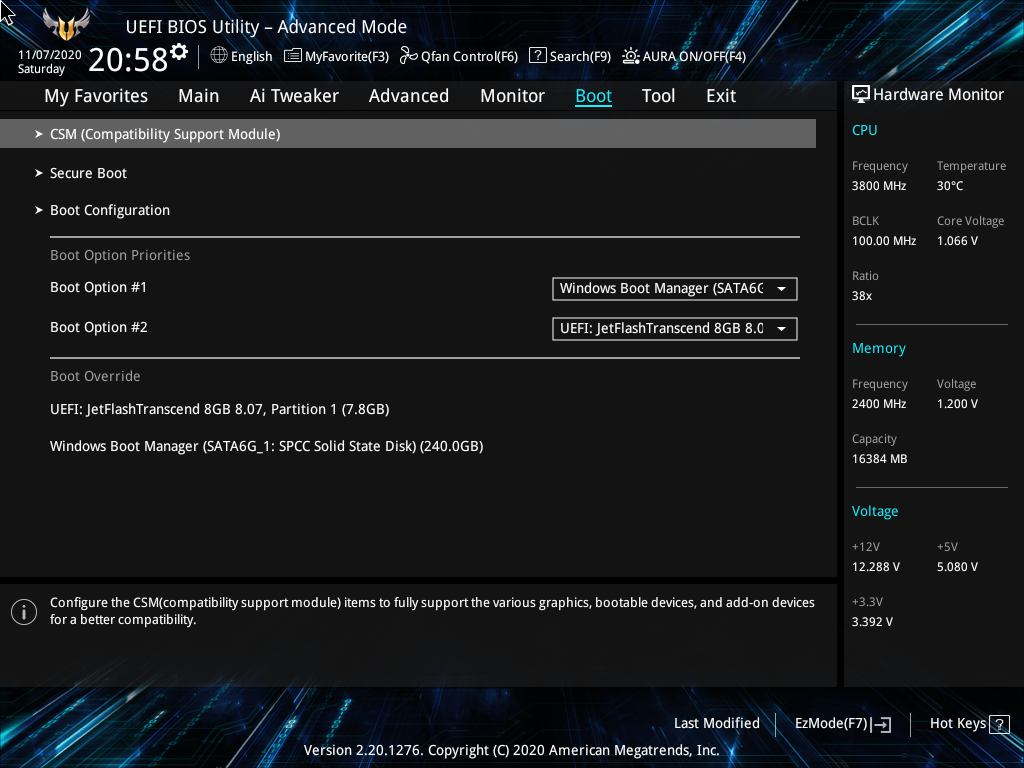The height and width of the screenshot is (768, 1024).
Task: Click Version 2.20.1276 copyright text
Action: [511, 750]
